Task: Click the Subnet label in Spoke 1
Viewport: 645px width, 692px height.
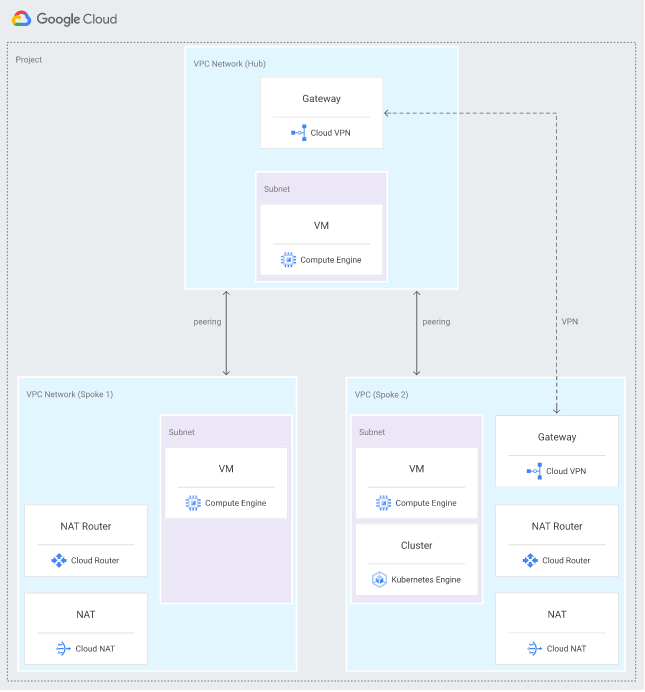Action: pyautogui.click(x=182, y=432)
